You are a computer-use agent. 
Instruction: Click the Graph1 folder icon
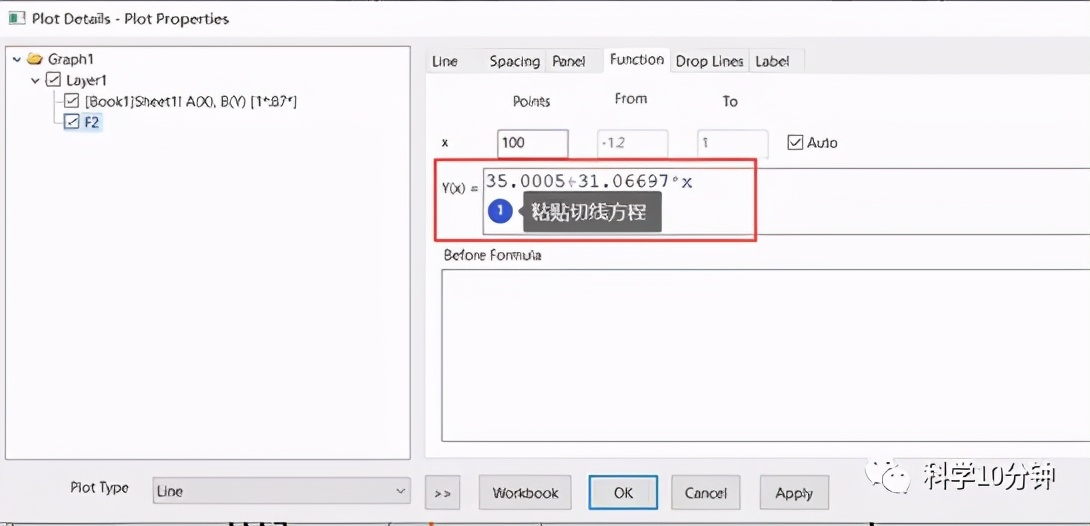tap(35, 59)
